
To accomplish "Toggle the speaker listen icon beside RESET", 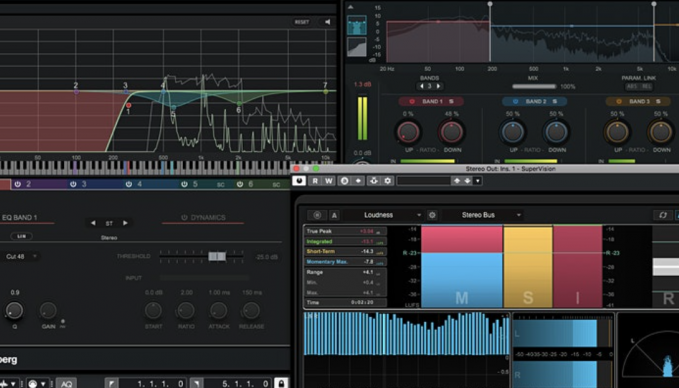I will pos(327,22).
